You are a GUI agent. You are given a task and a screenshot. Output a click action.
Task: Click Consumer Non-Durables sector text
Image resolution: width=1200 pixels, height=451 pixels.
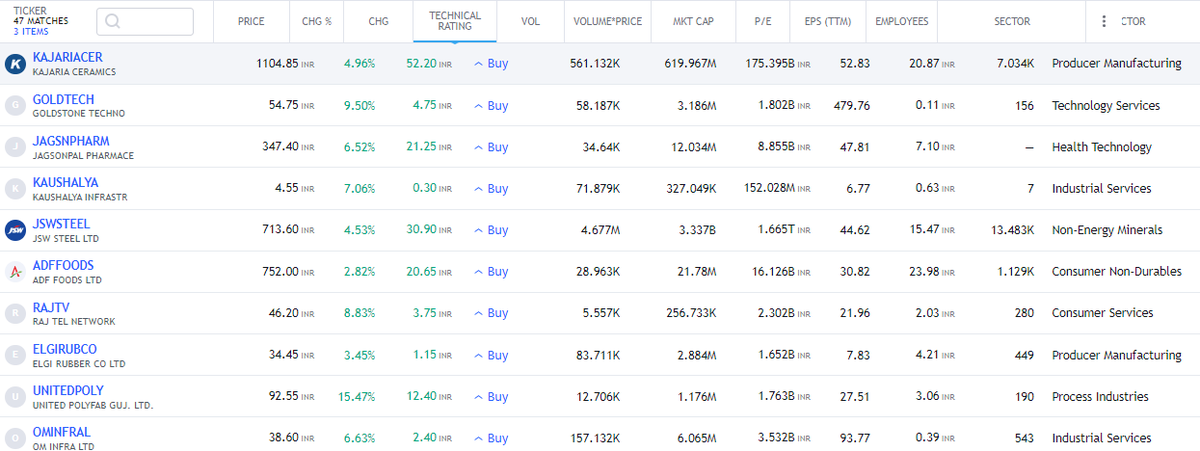click(x=1116, y=271)
